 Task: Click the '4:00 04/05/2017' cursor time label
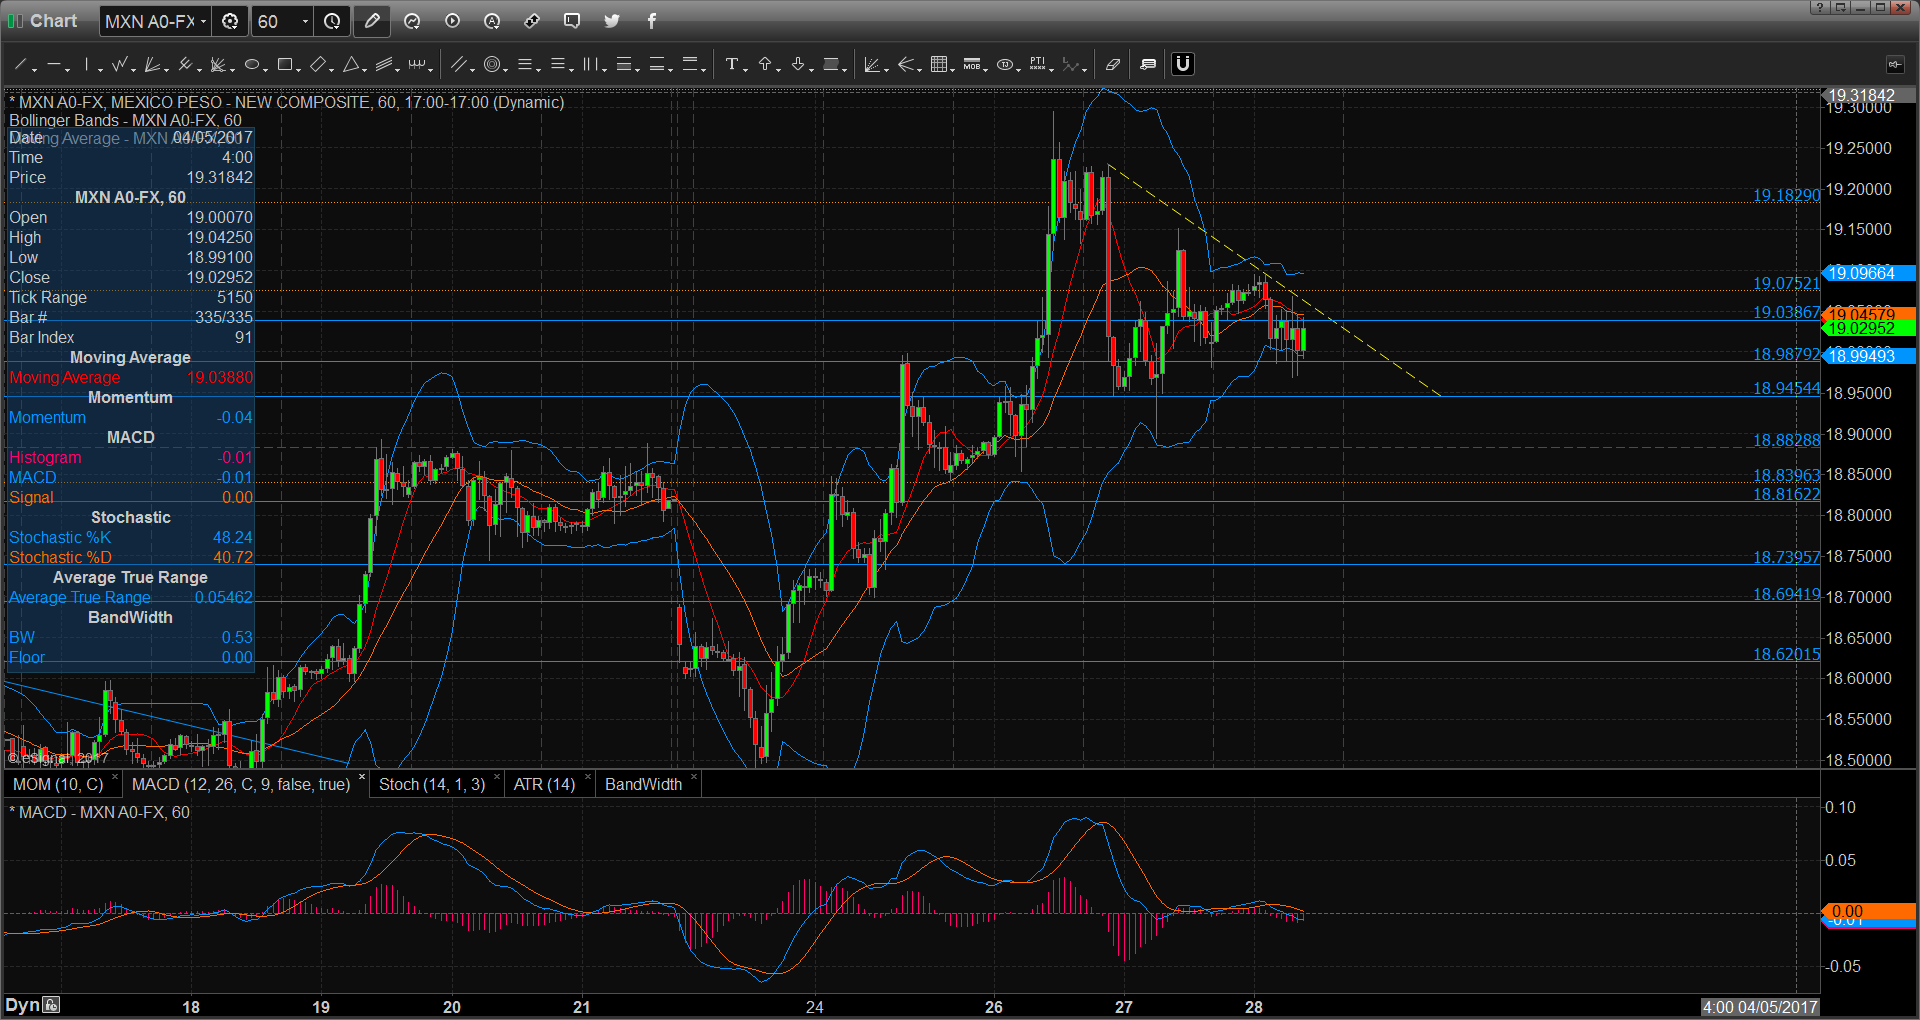[x=1760, y=1007]
